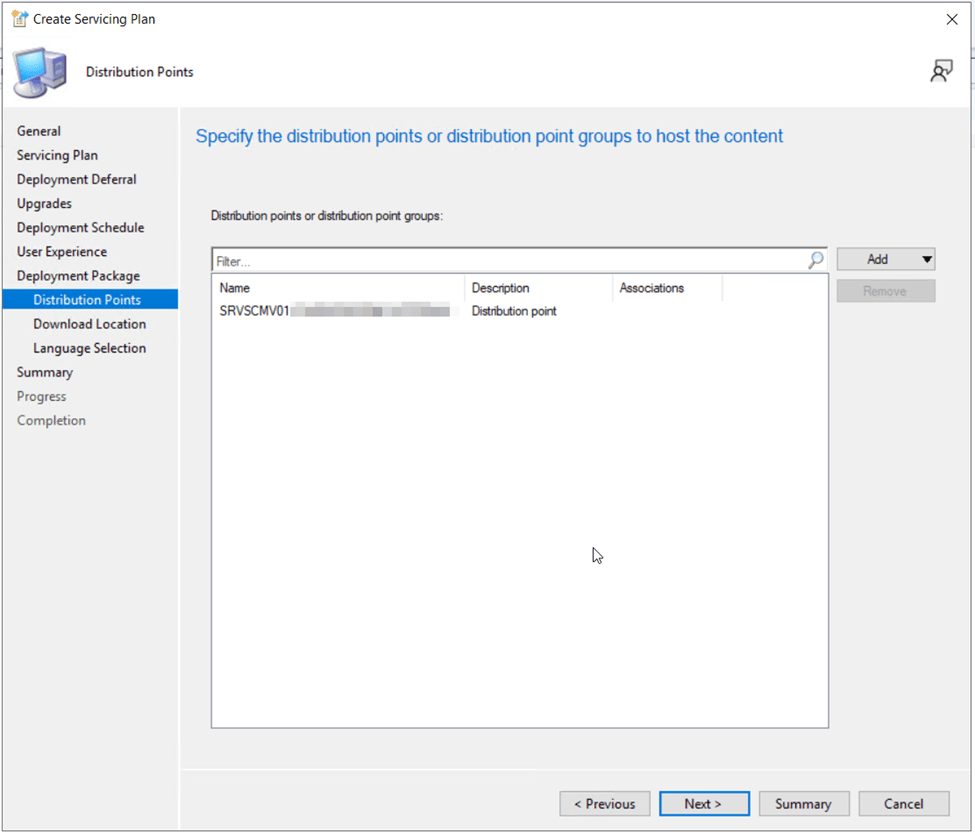Select Language Selection in the sidebar

coord(89,348)
